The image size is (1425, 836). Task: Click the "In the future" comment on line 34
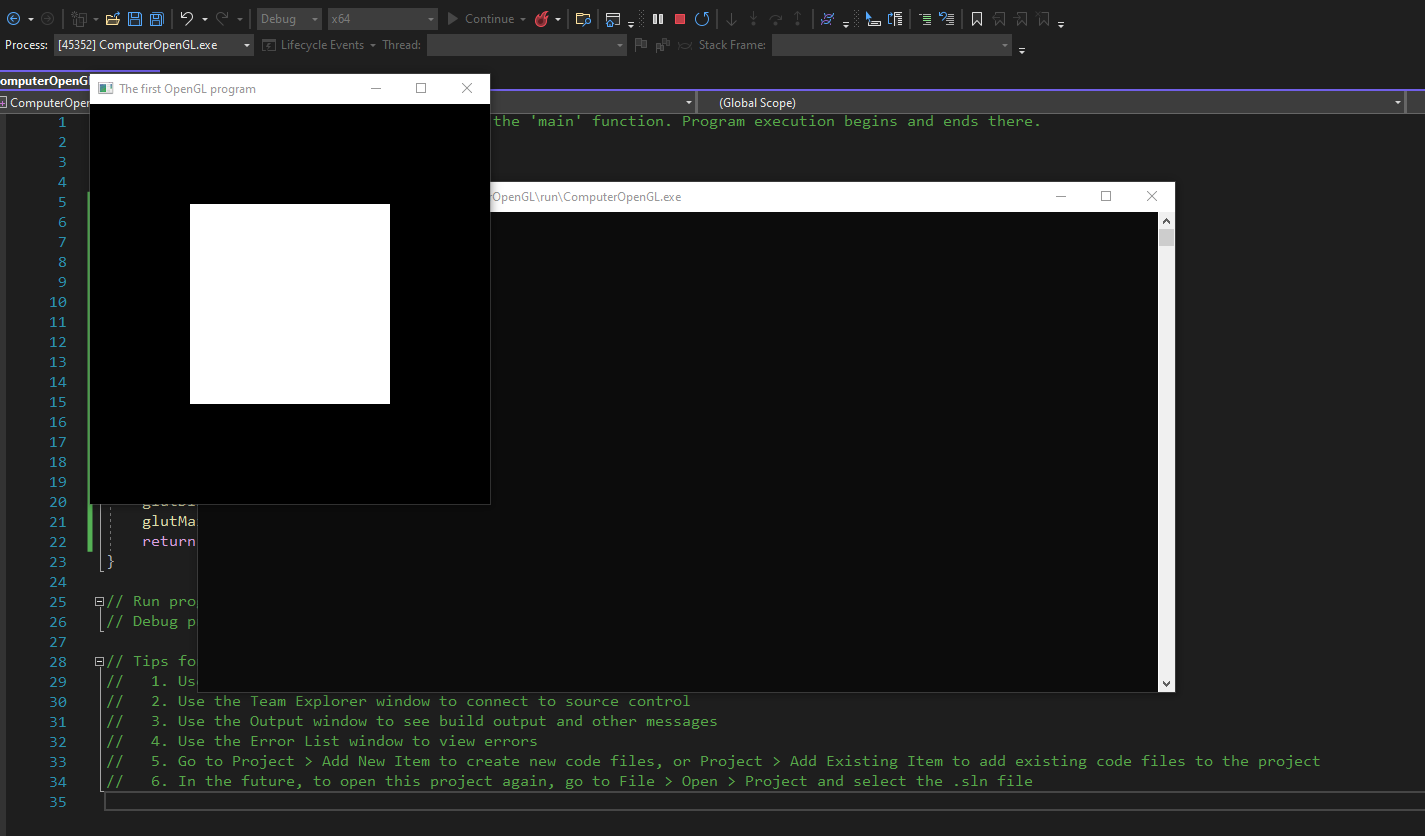point(569,781)
